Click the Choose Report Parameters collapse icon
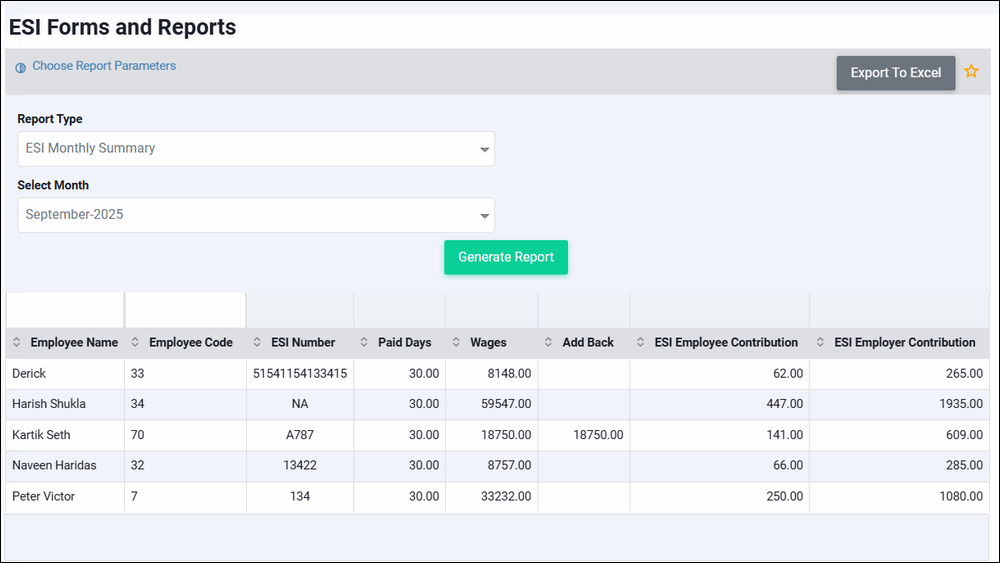The width and height of the screenshot is (1000, 563). 20,68
